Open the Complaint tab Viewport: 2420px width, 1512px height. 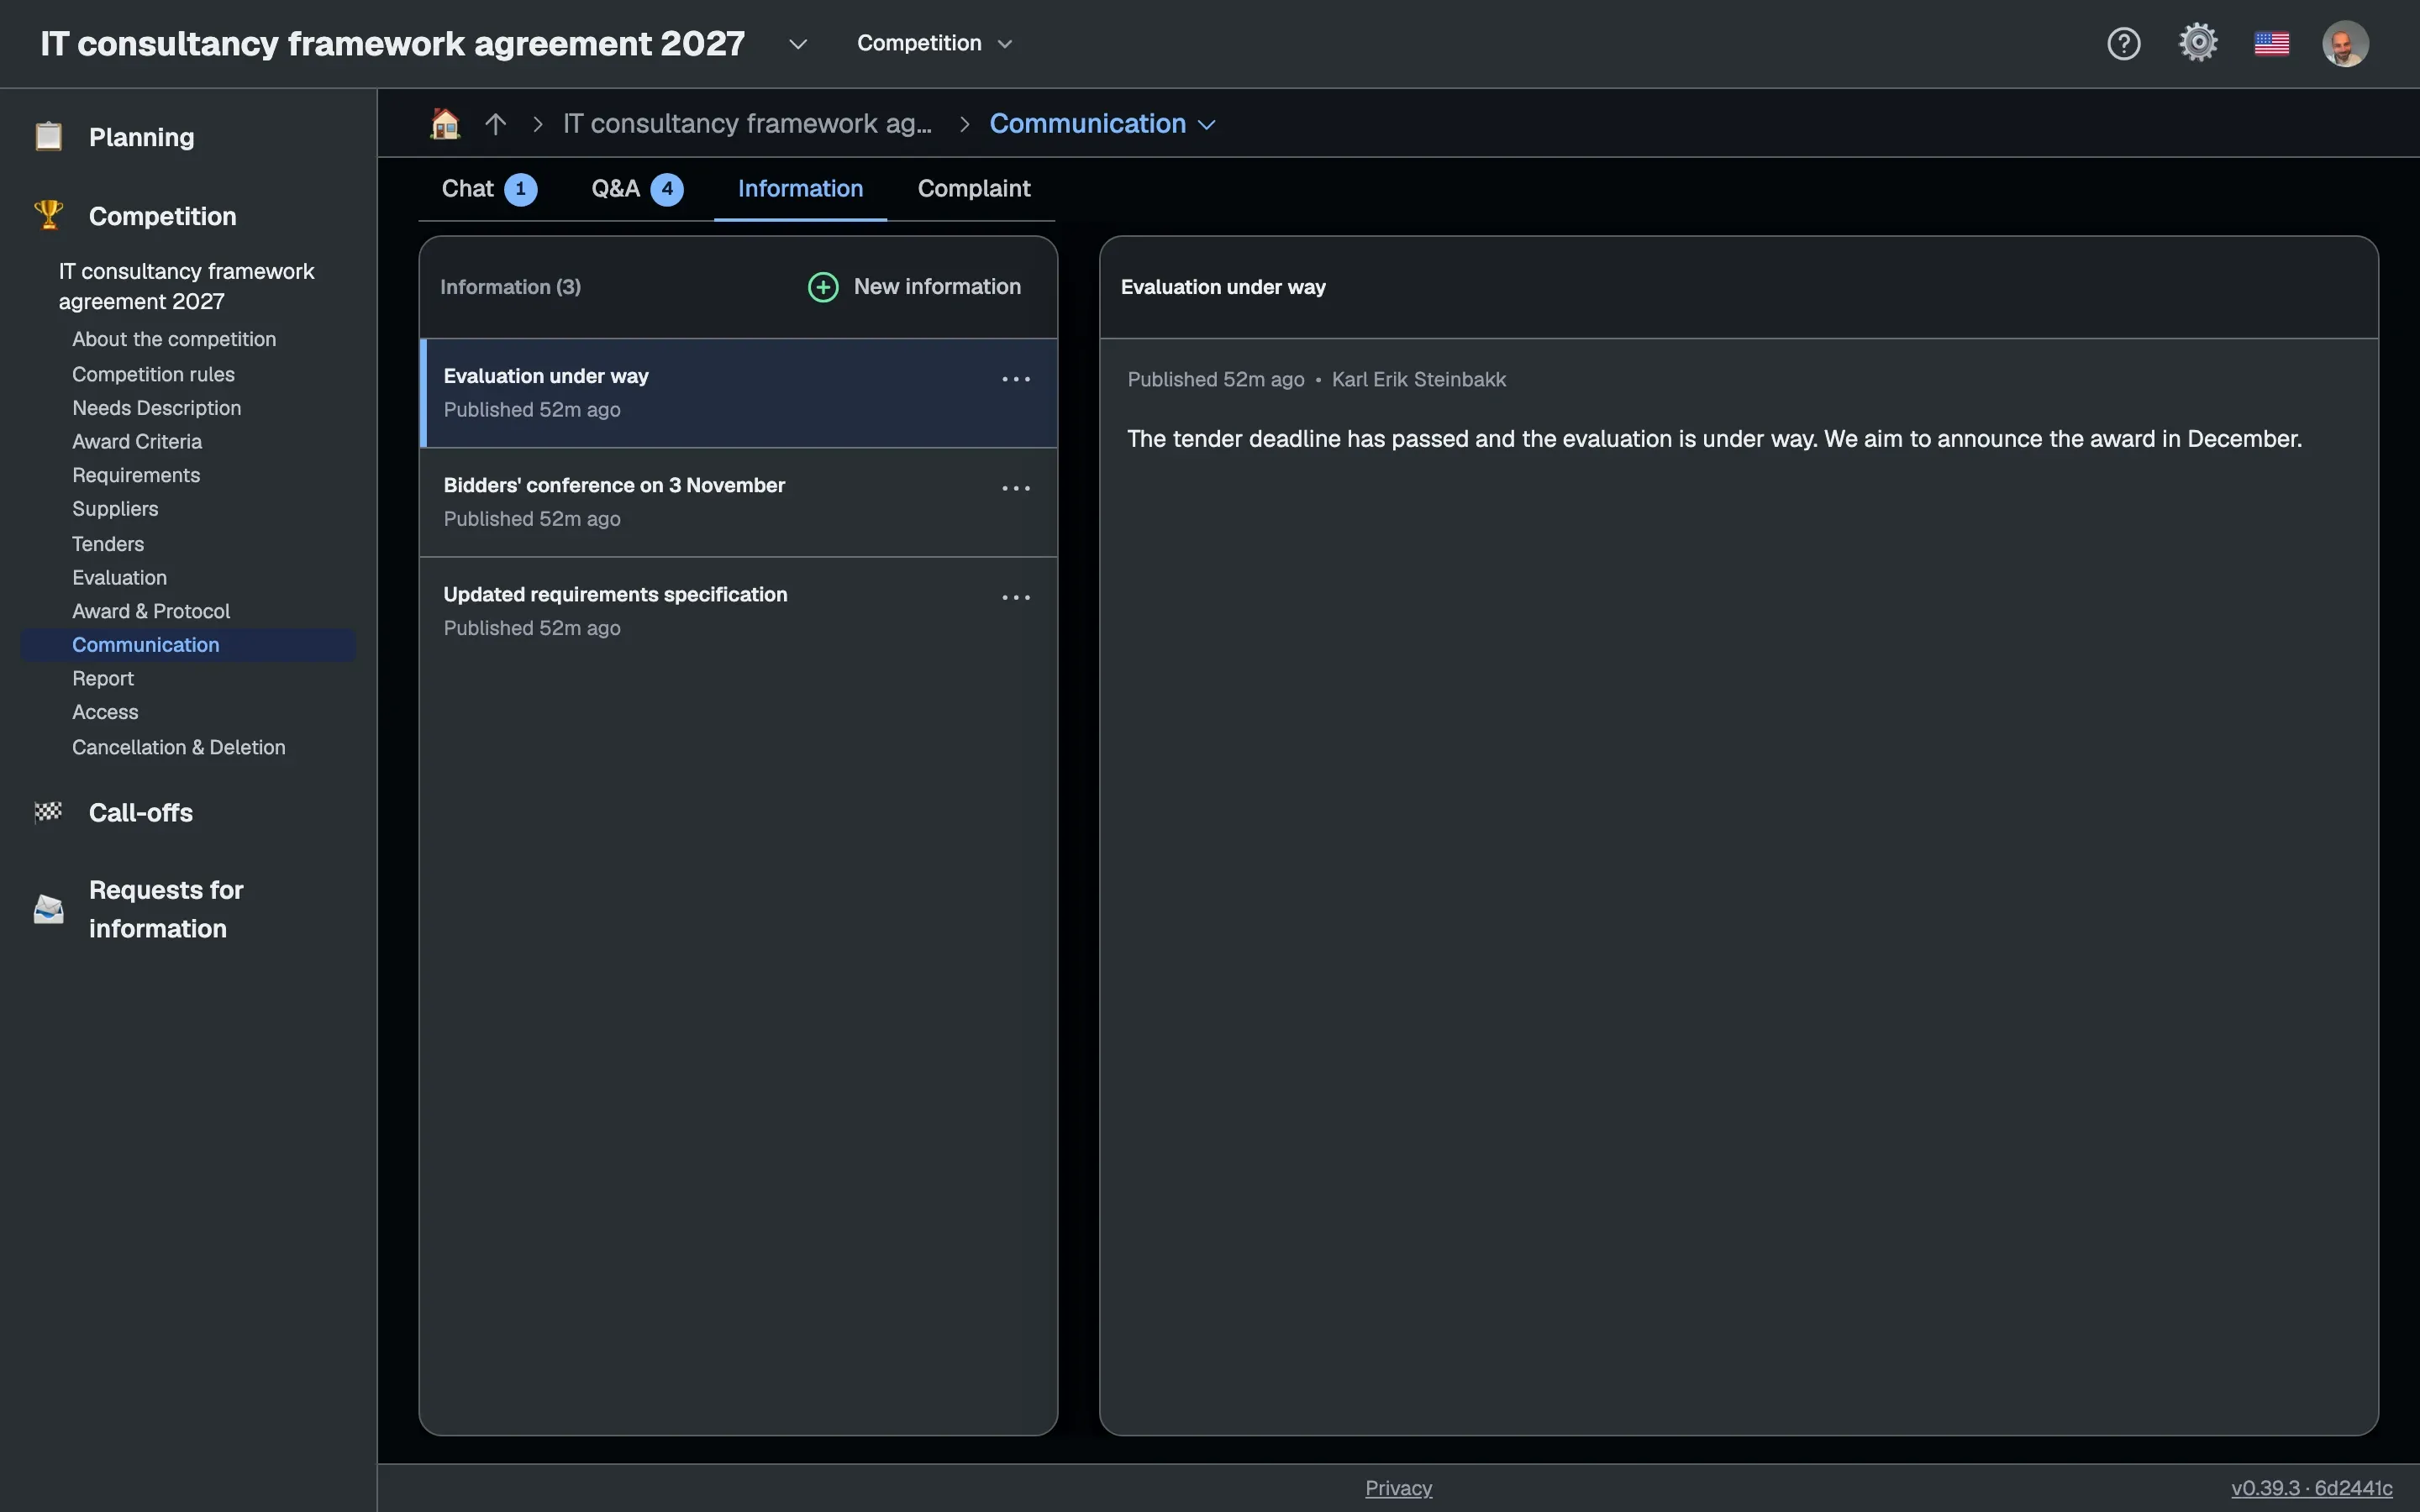coord(974,189)
